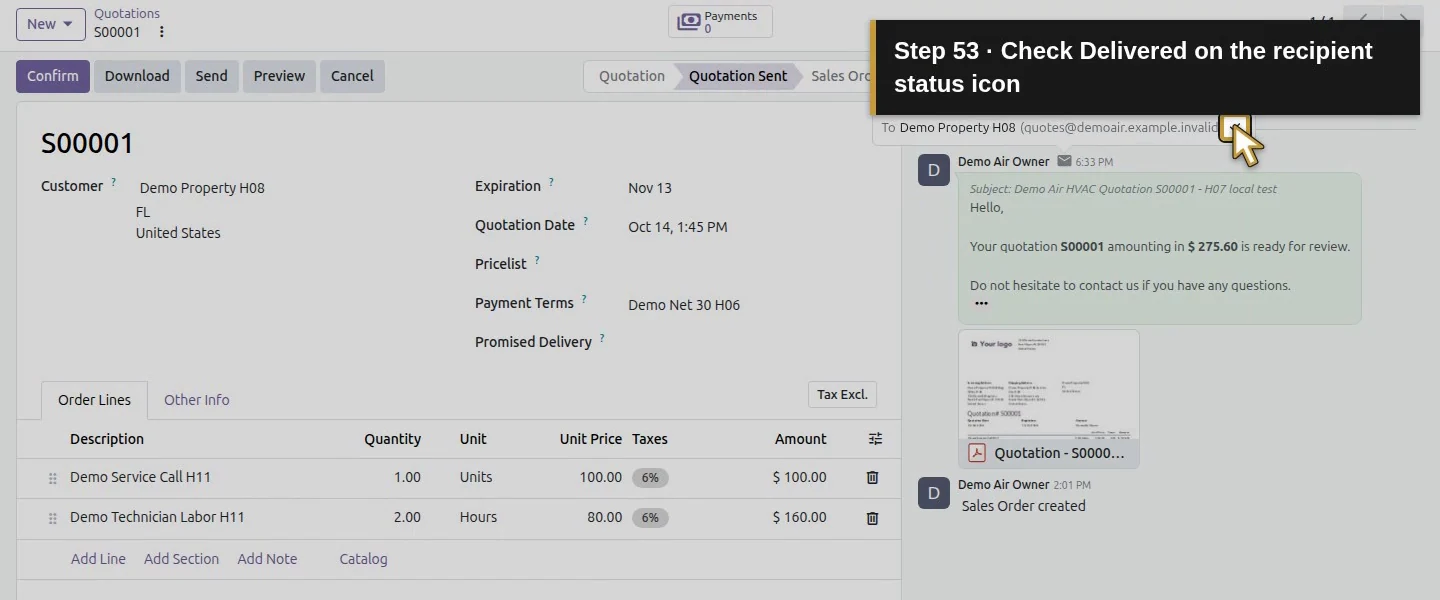
Task: Click the quantity 2.00 cell
Action: (x=407, y=518)
